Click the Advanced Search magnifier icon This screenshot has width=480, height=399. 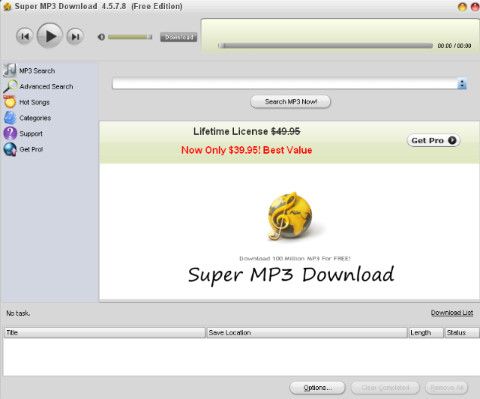(10, 86)
